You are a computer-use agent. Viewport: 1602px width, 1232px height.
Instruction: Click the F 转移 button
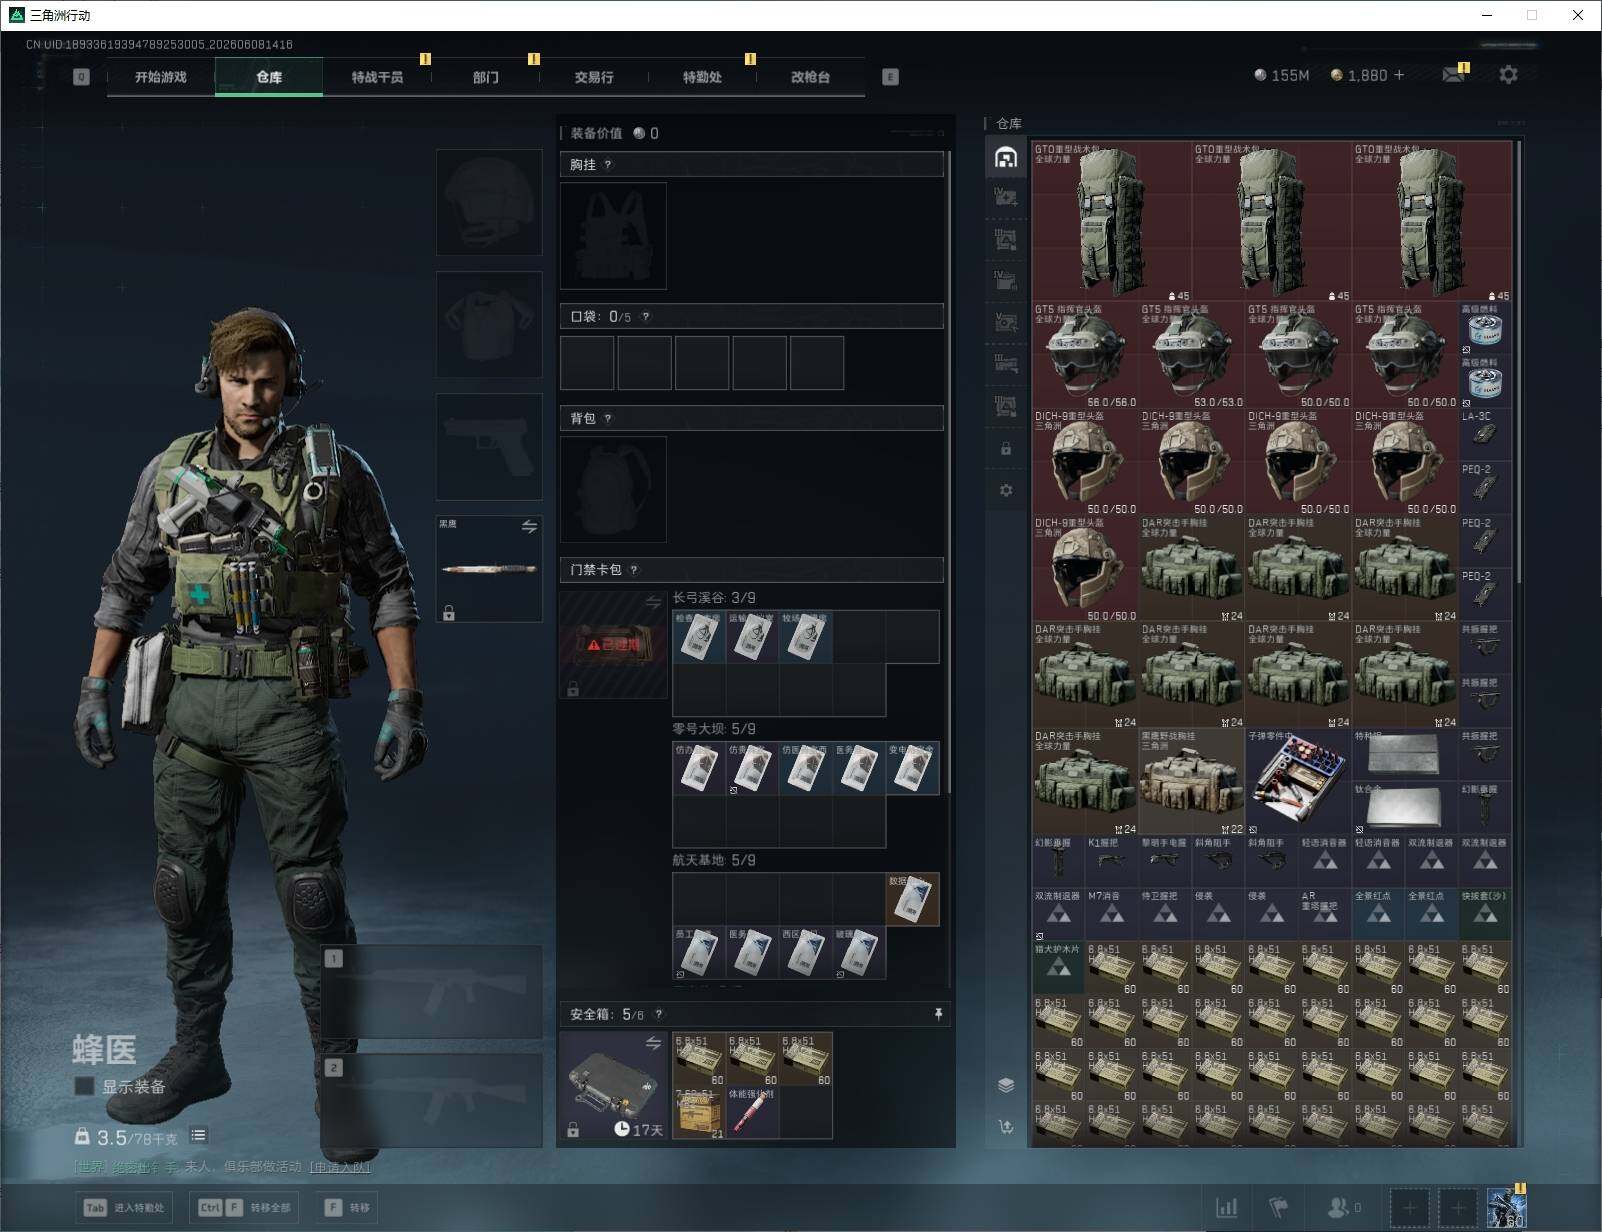(348, 1207)
